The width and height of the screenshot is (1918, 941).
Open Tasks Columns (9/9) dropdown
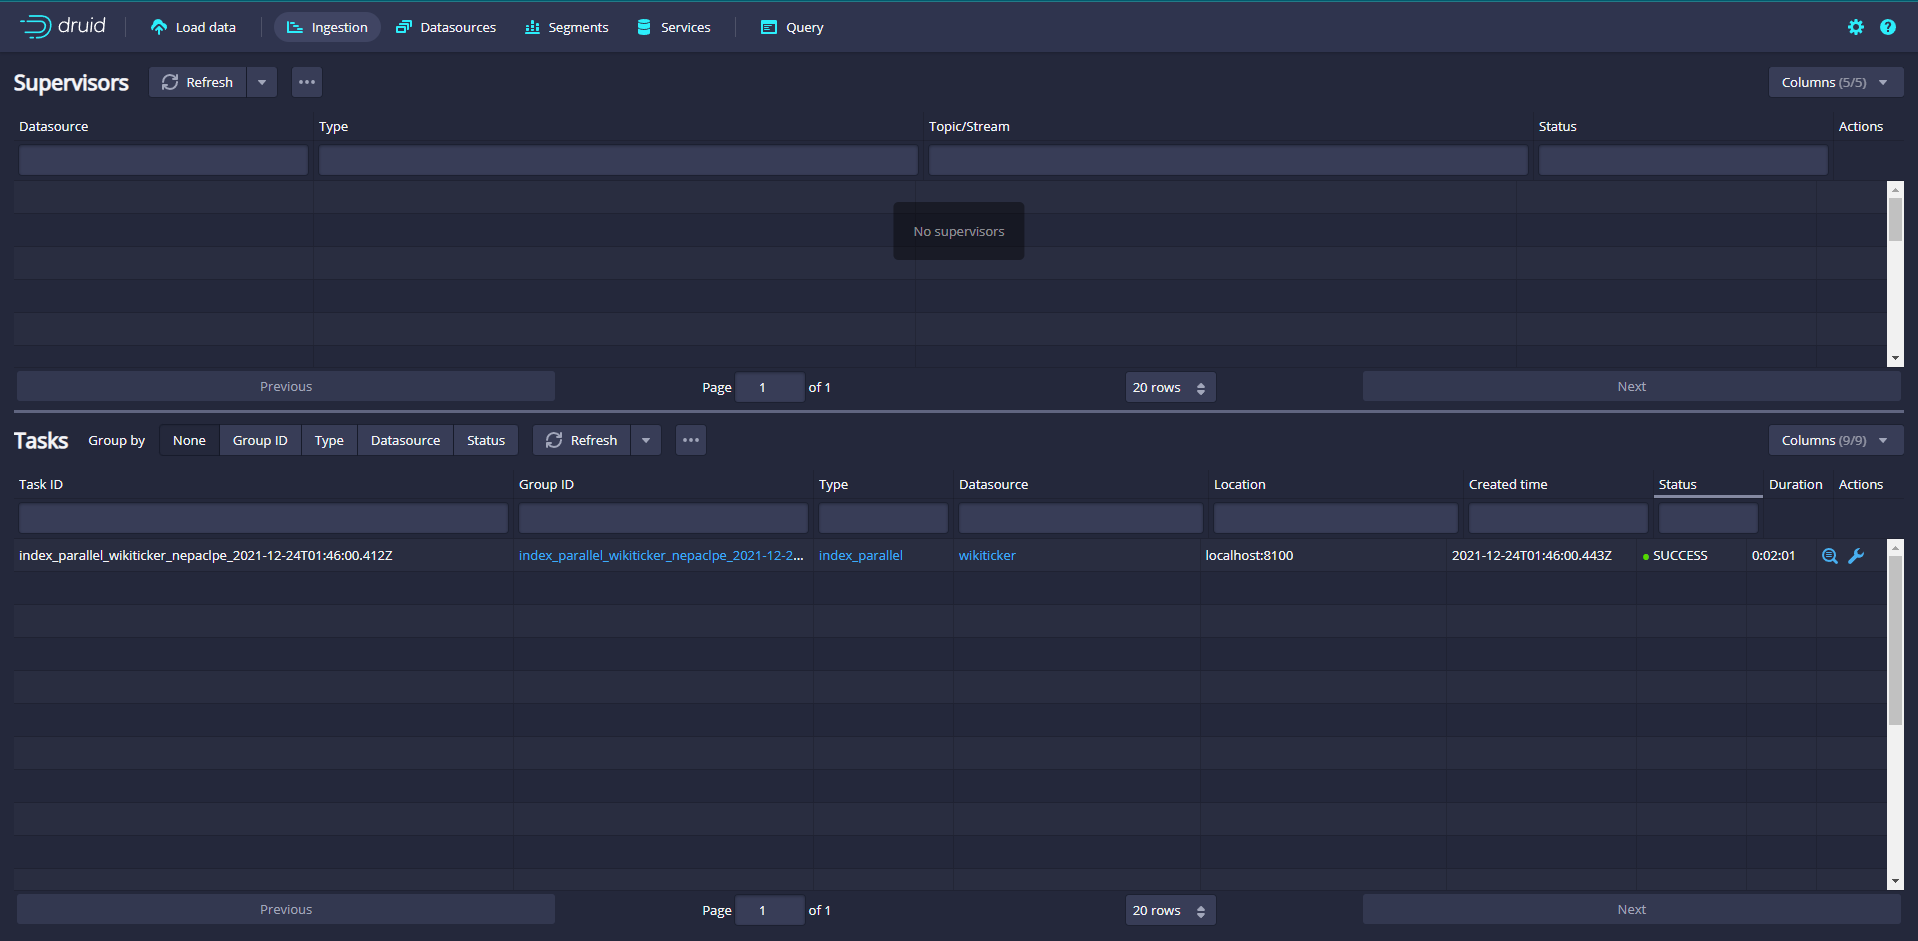click(x=1836, y=440)
